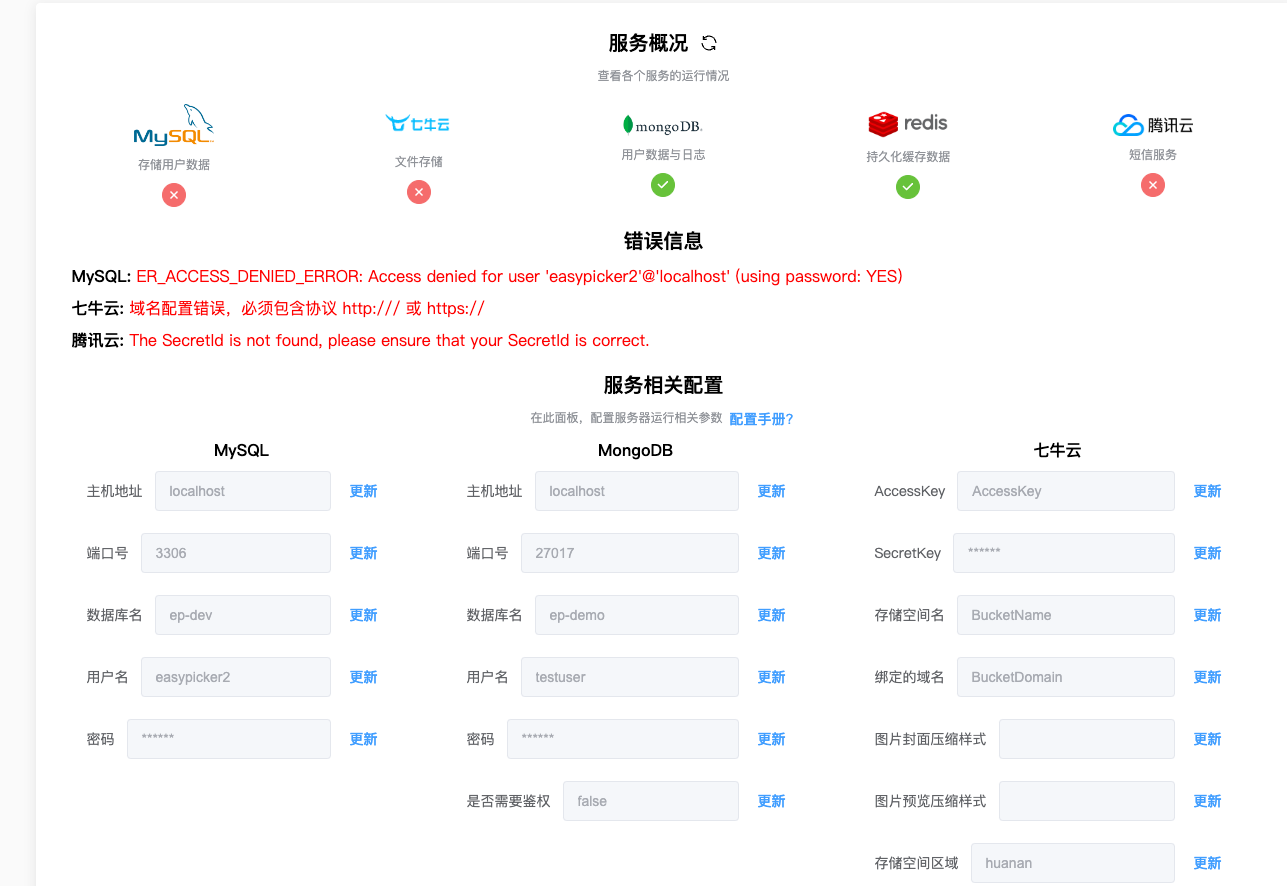This screenshot has height=886, width=1287.
Task: Update the 七牛云 存储空间名
Action: (x=1207, y=615)
